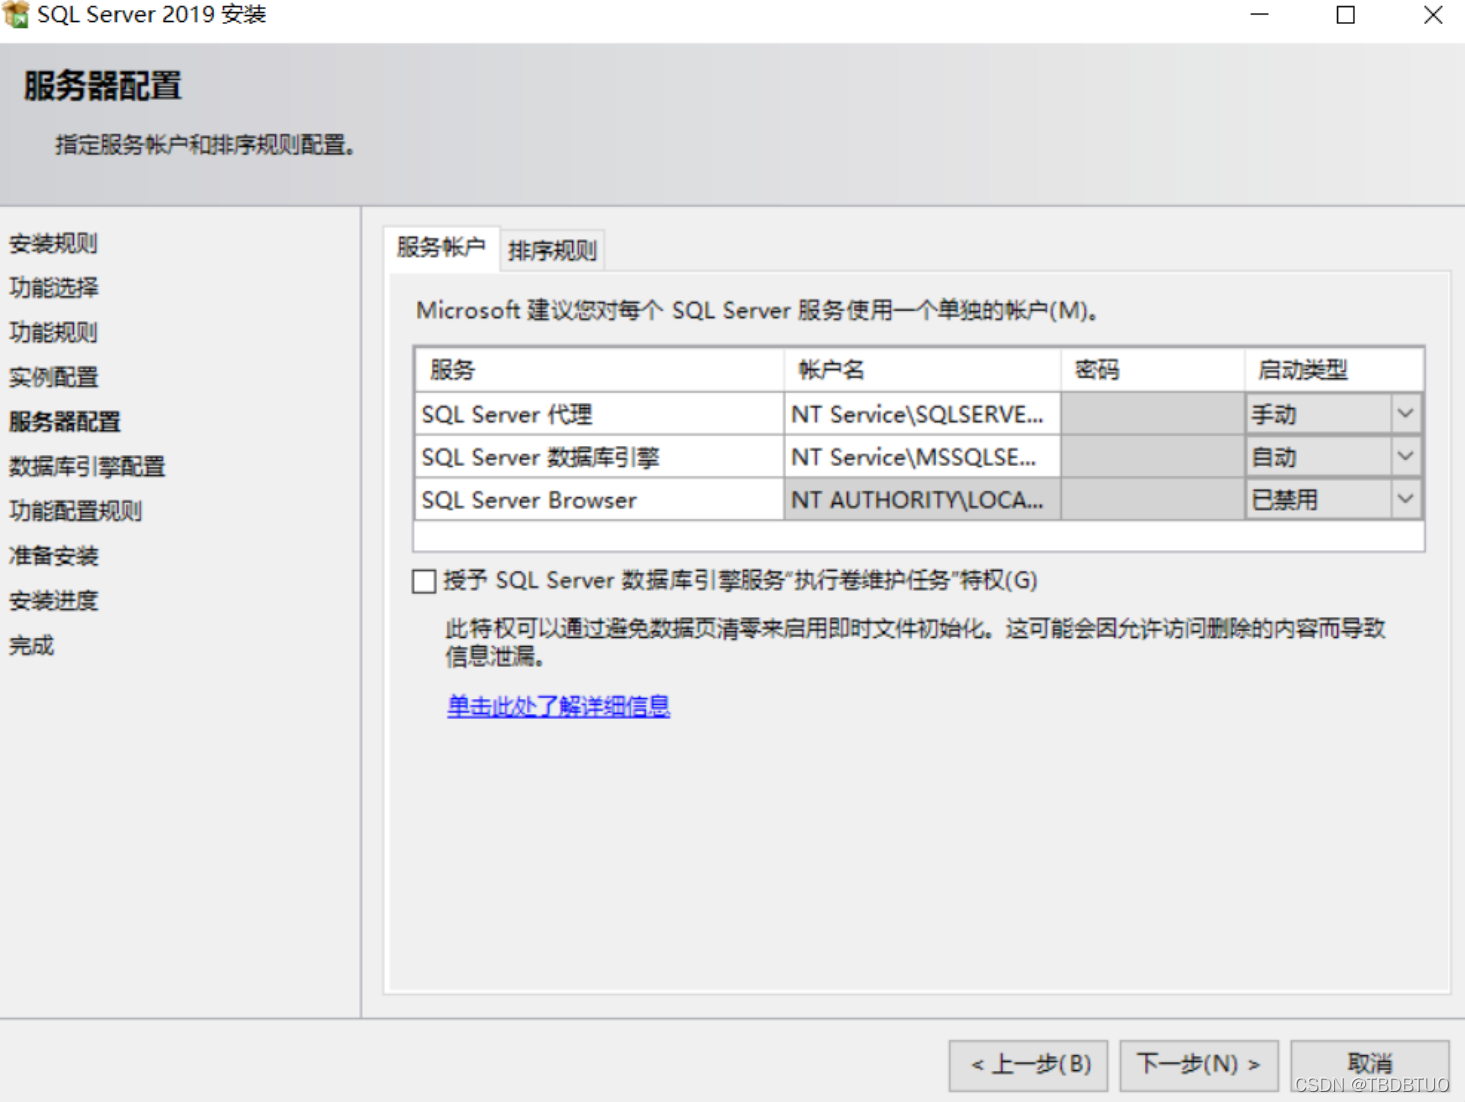Click the 下一步(N) button

point(1198,1065)
